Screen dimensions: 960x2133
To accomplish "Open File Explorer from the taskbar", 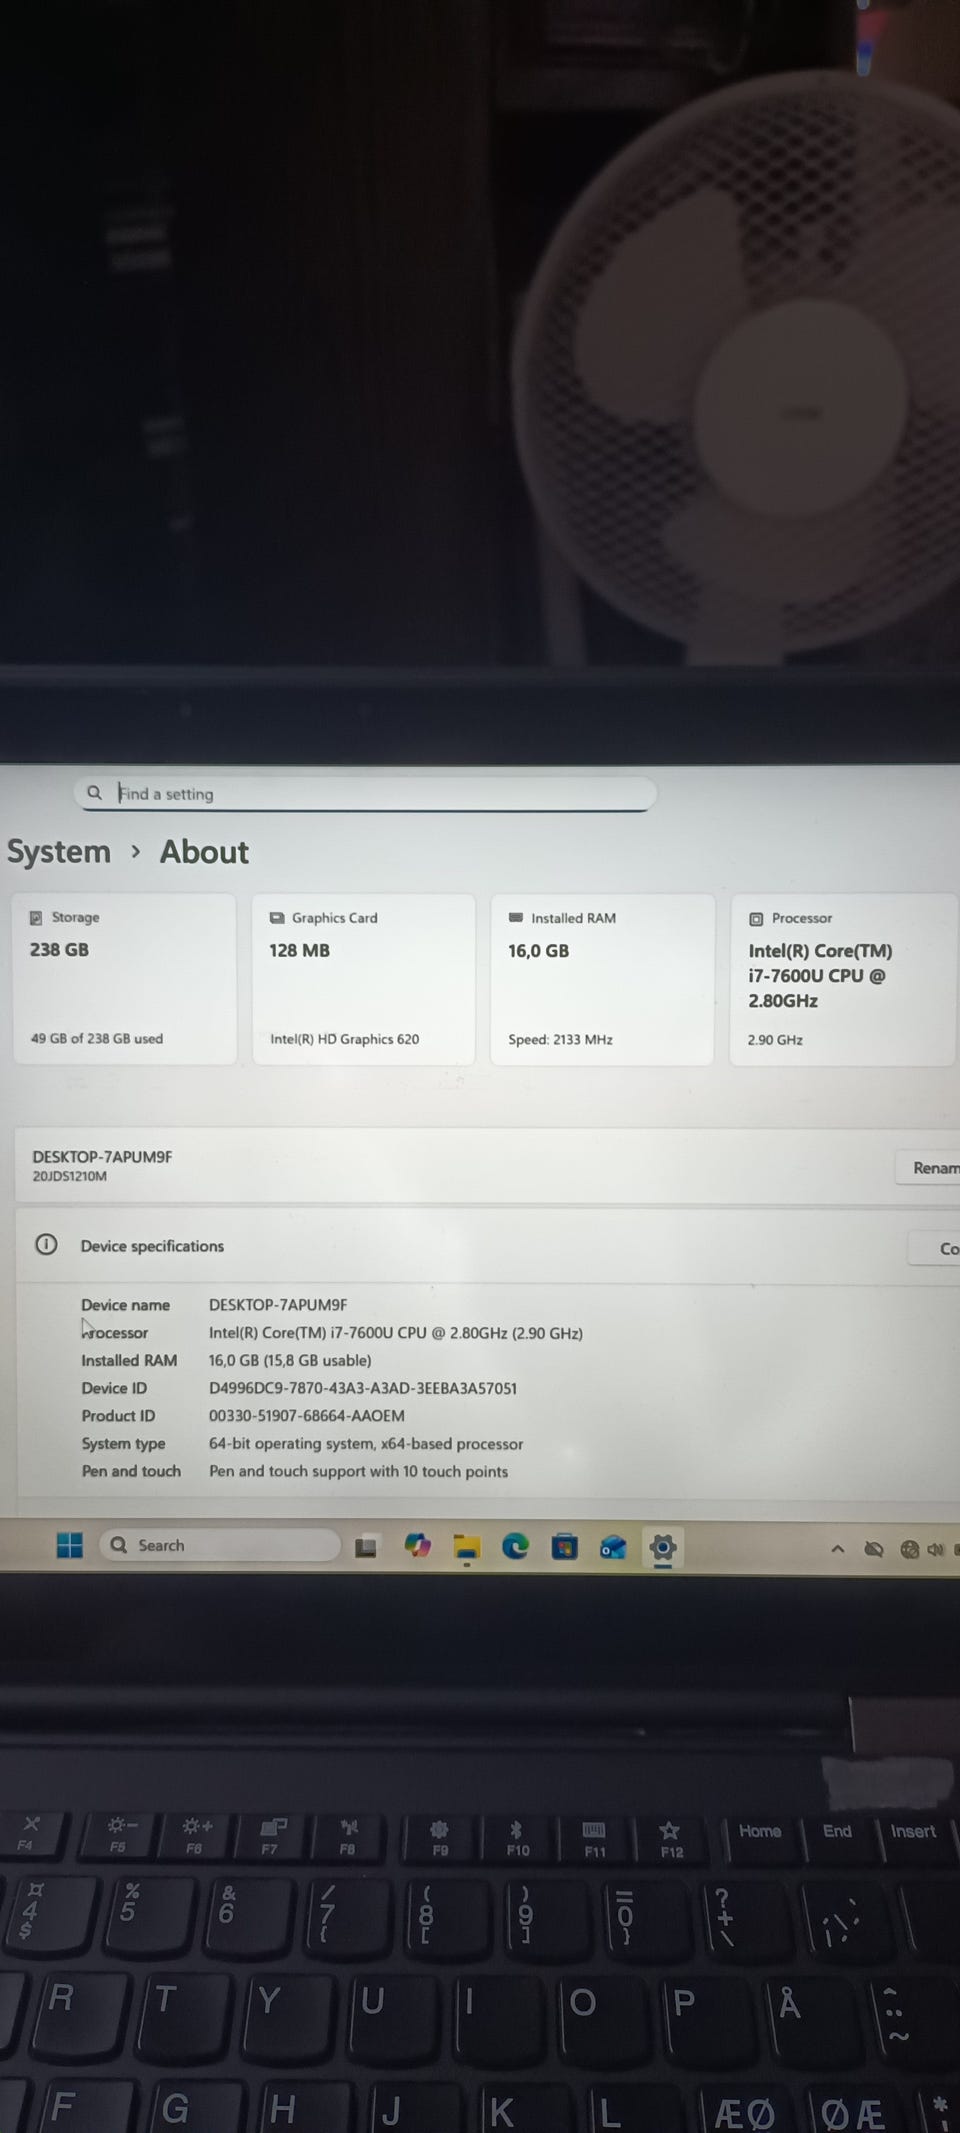I will pyautogui.click(x=466, y=1548).
